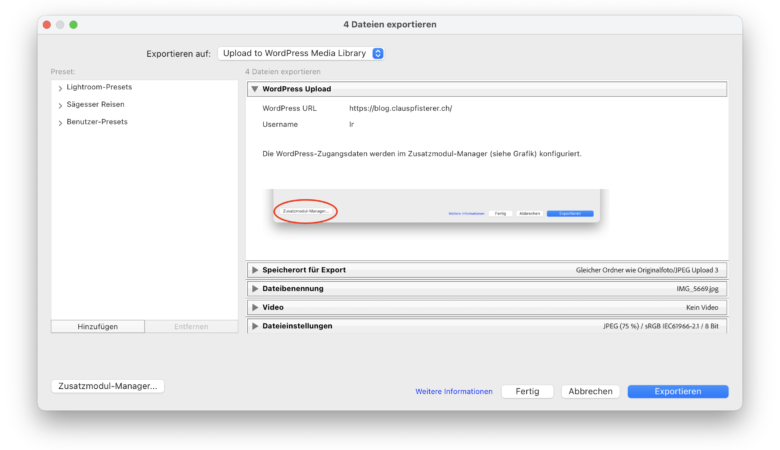Cancel export with Abbrechen
This screenshot has width=780, height=450.
pos(590,392)
